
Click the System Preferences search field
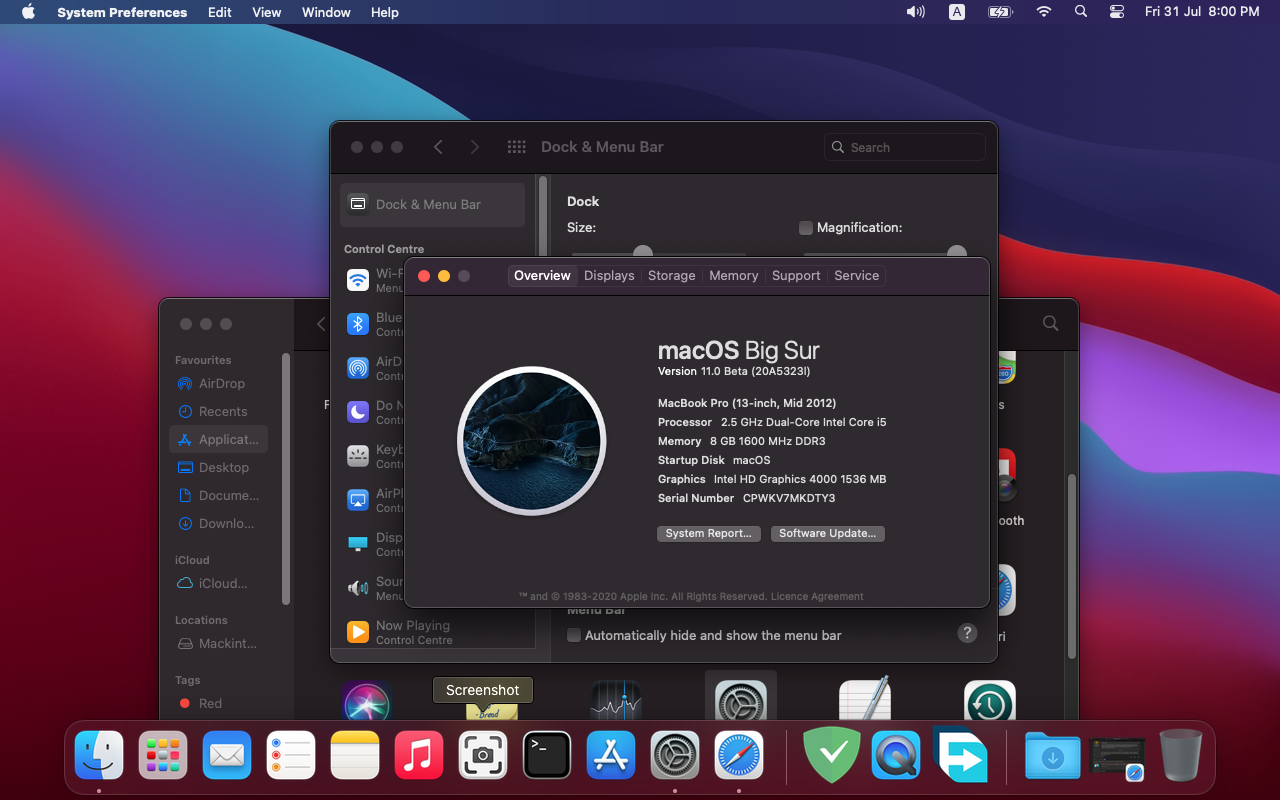905,147
